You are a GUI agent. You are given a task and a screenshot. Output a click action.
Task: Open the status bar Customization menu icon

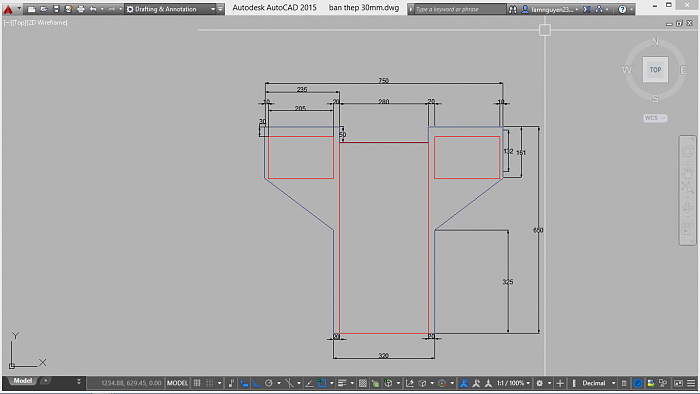(x=691, y=383)
